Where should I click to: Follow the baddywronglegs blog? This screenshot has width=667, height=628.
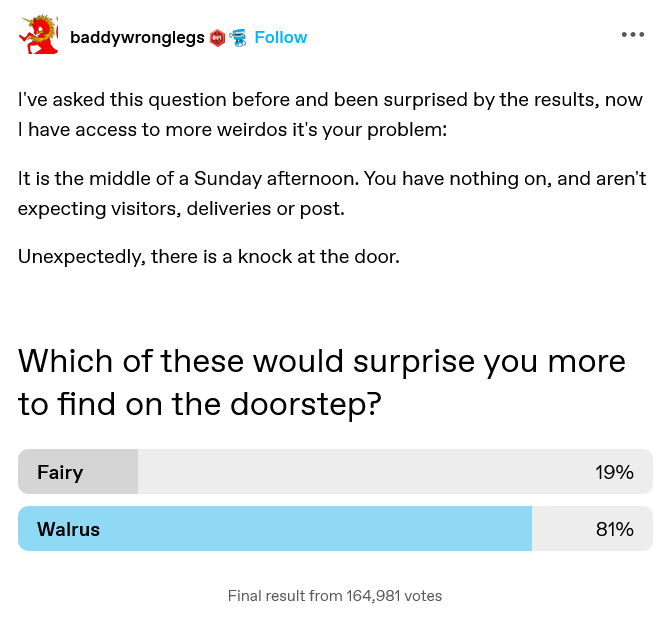point(280,37)
